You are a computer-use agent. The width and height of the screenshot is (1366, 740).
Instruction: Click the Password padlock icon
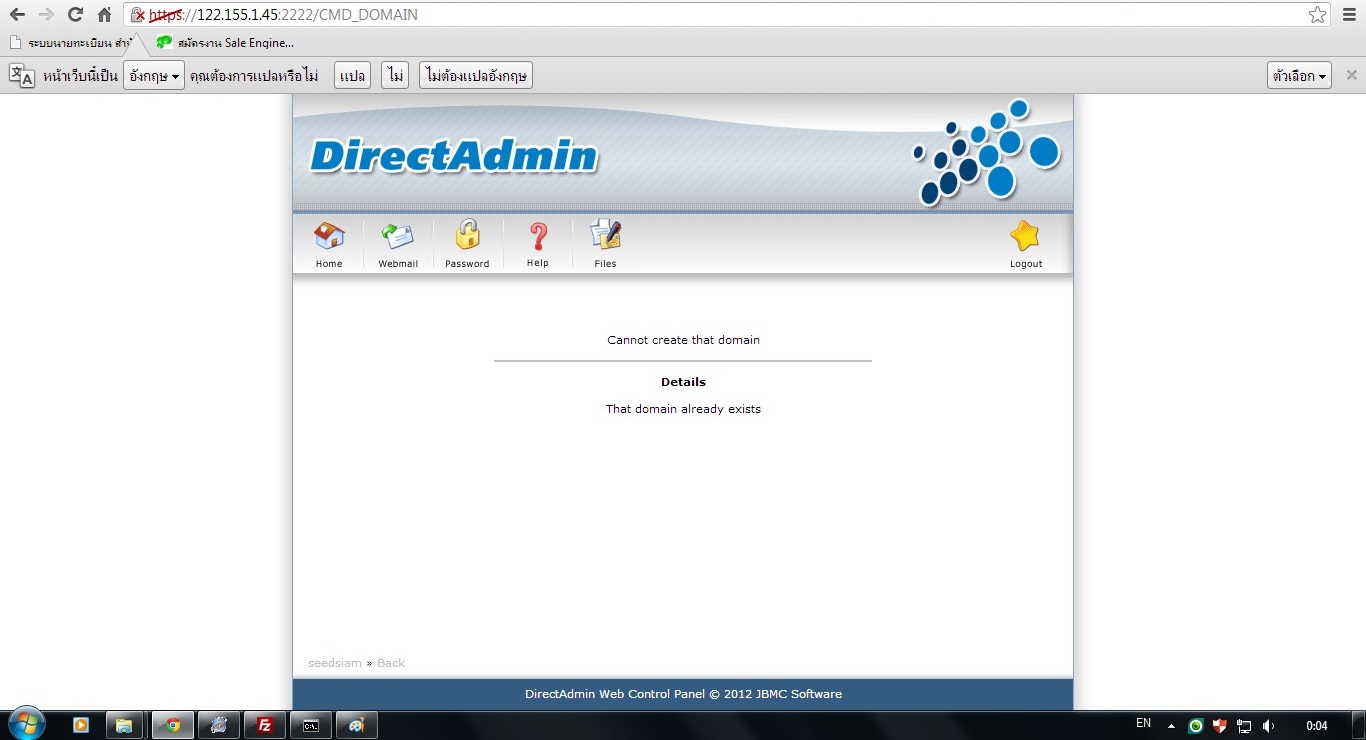coord(467,236)
